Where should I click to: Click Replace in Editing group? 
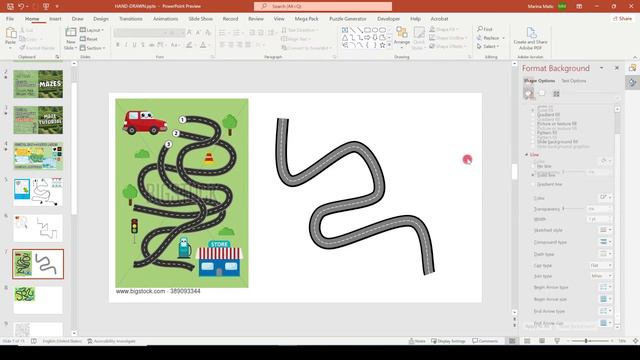tap(491, 38)
